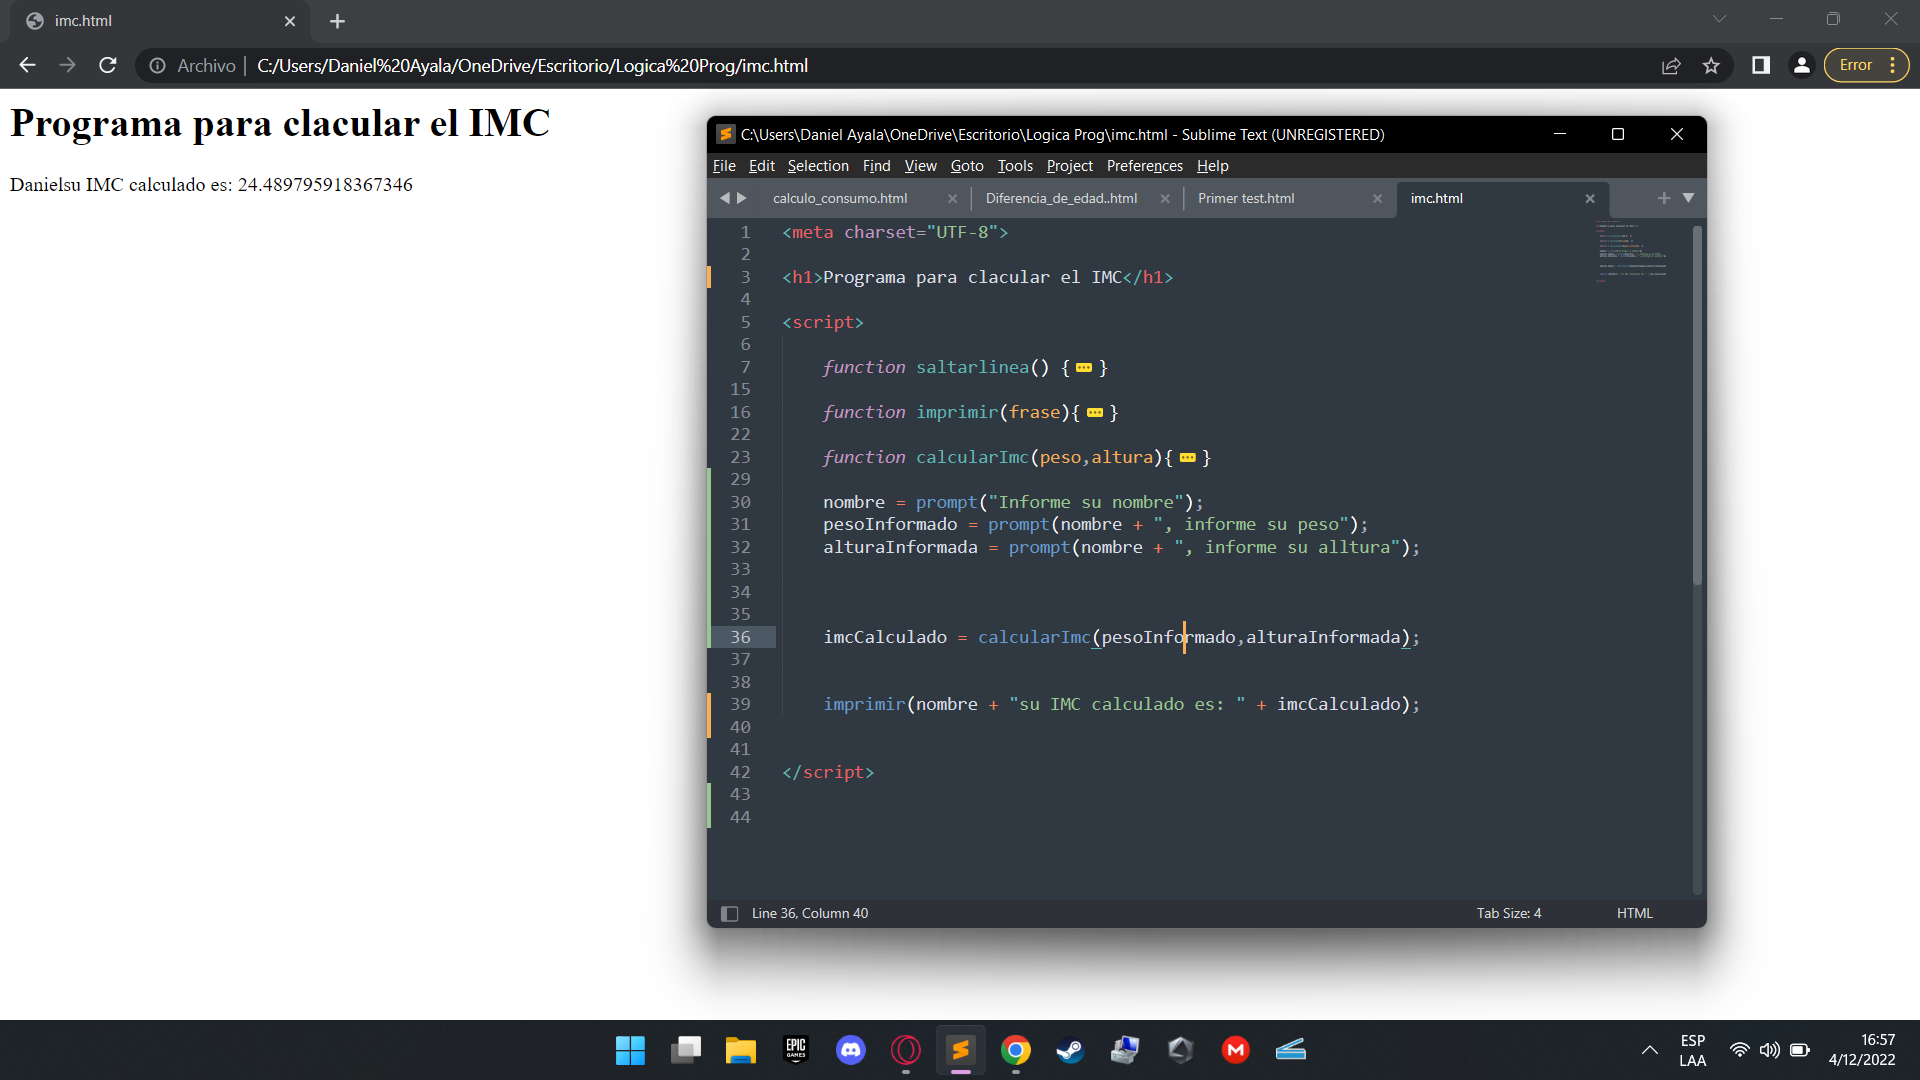Open Google Chrome from taskbar
Viewport: 1920px width, 1080px height.
pos(1016,1050)
